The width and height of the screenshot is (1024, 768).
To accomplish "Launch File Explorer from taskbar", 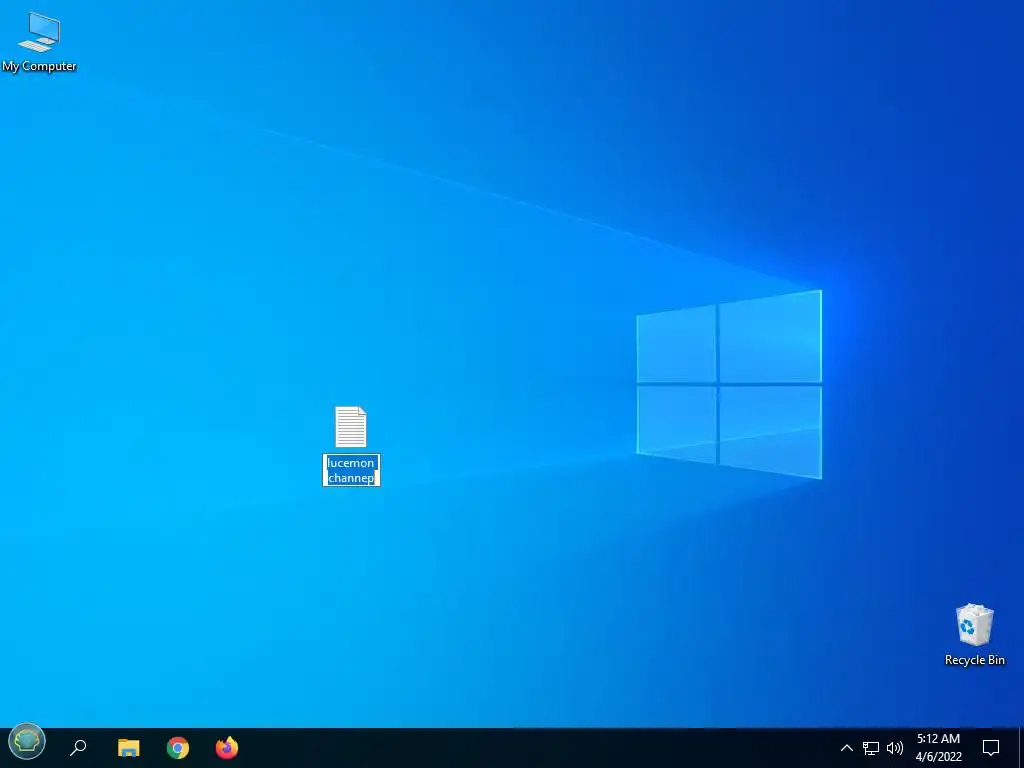I will pyautogui.click(x=129, y=747).
